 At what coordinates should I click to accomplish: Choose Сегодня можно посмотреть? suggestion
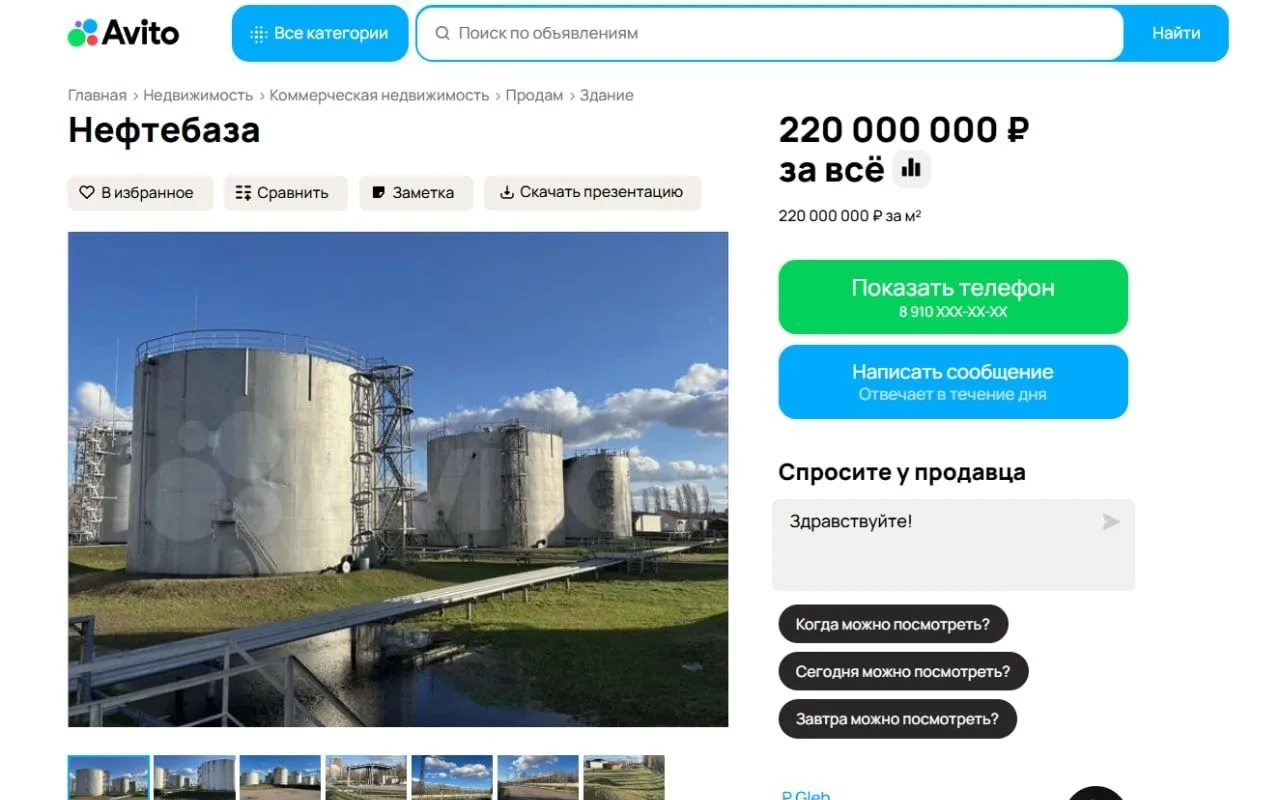click(903, 671)
